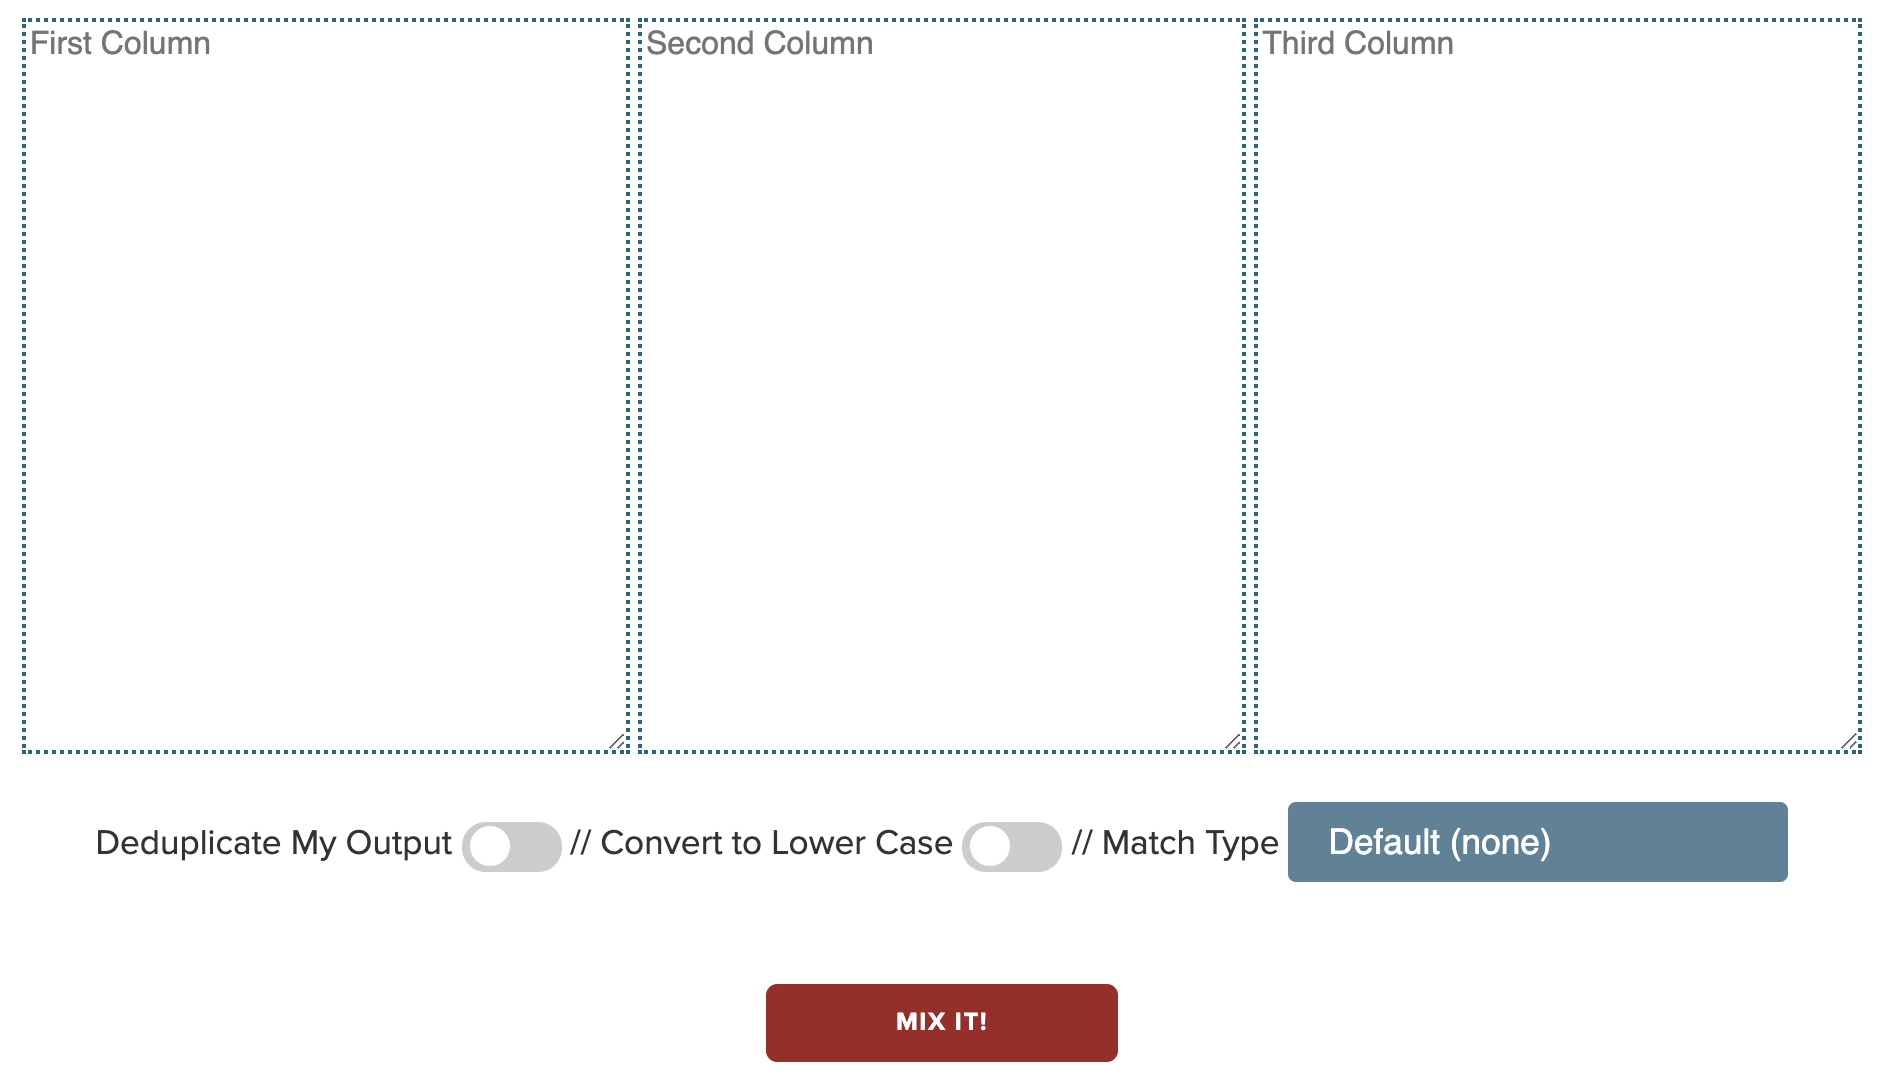
Task: Place cursor in the Third Column text area
Action: coord(1558,385)
